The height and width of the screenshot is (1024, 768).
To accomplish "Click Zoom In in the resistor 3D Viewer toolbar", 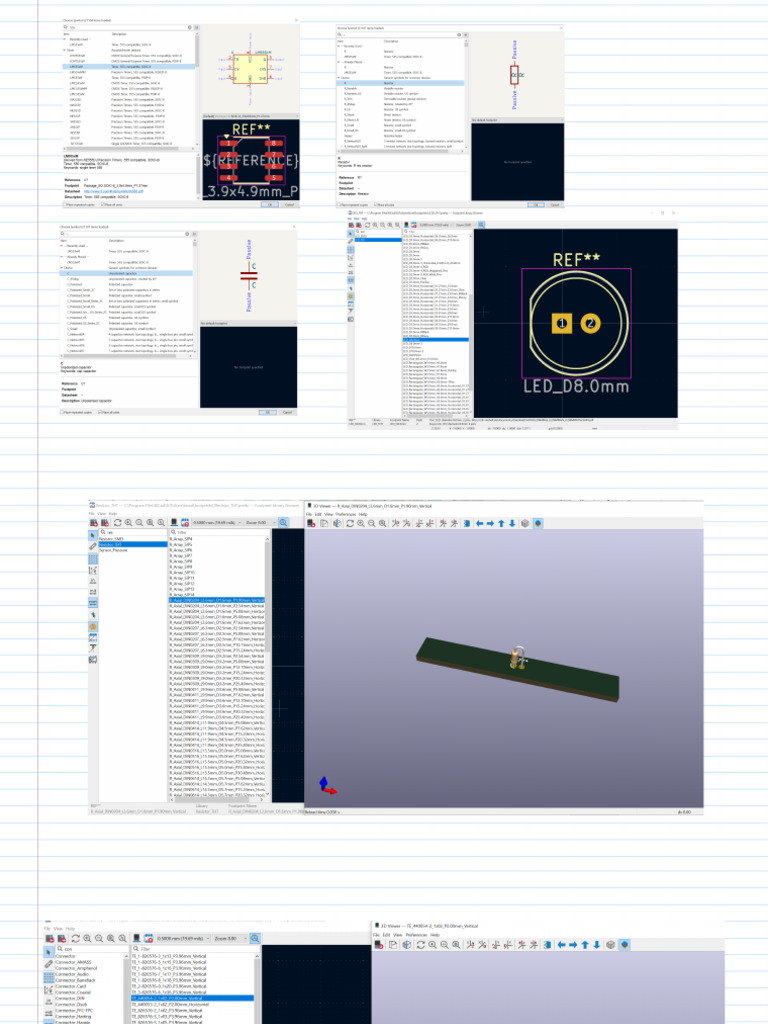I will (x=360, y=523).
